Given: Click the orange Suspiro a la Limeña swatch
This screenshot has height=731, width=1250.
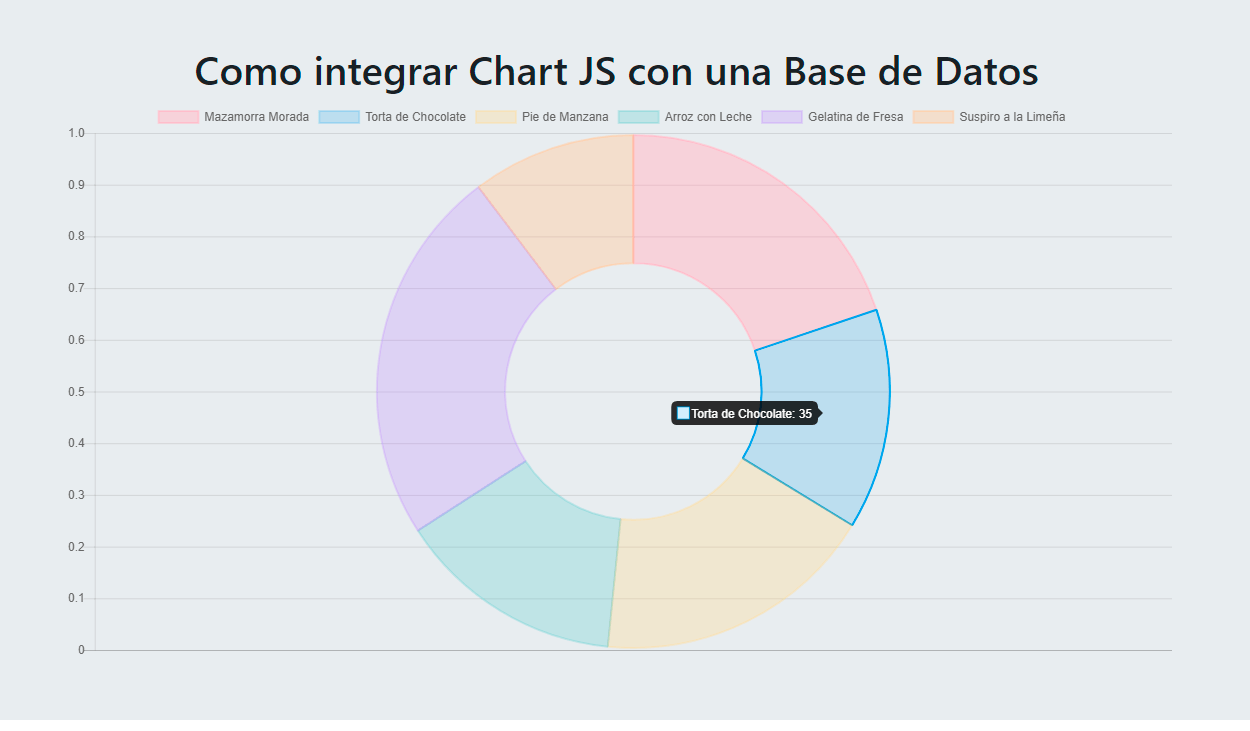Looking at the screenshot, I should pyautogui.click(x=933, y=117).
